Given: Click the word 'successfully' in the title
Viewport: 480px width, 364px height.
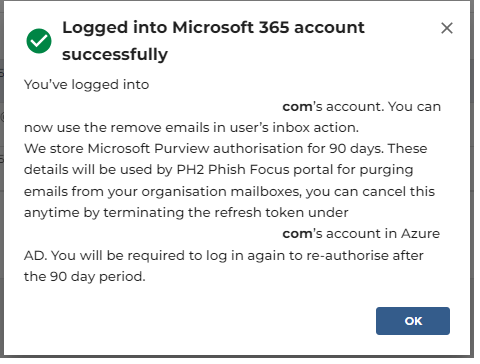Looking at the screenshot, I should coord(115,55).
